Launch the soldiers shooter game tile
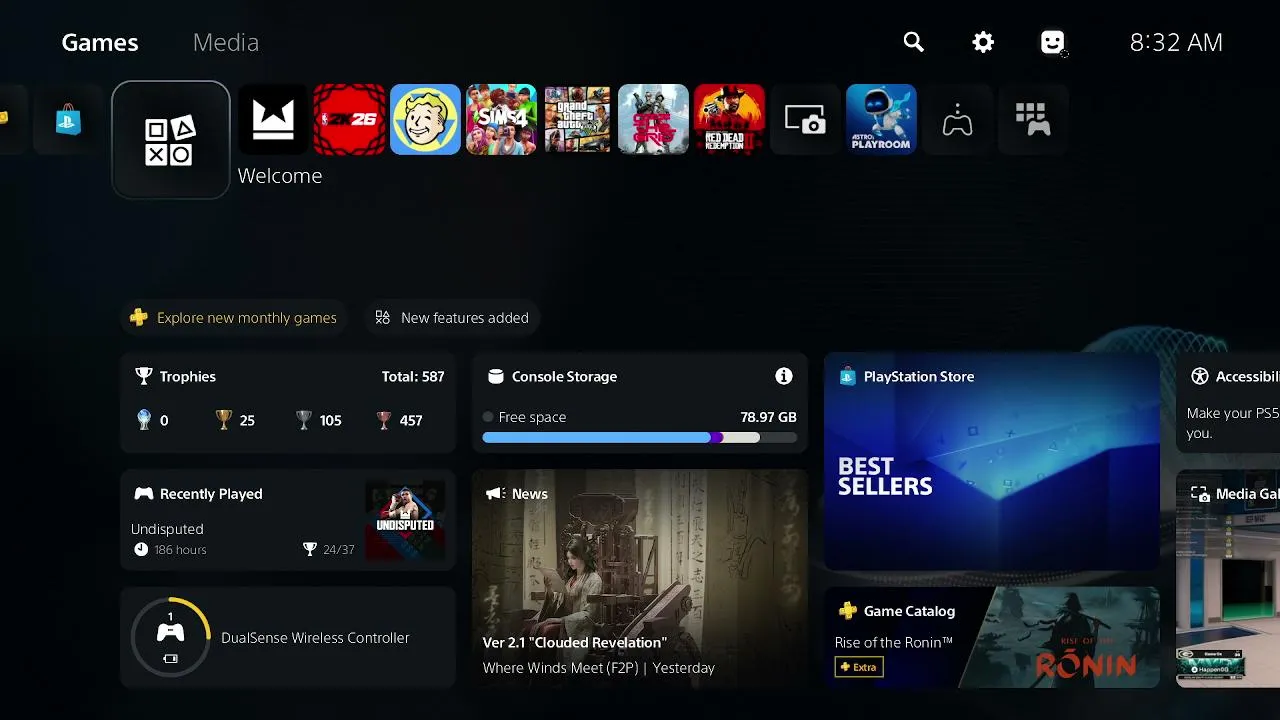The image size is (1280, 720). coord(653,120)
